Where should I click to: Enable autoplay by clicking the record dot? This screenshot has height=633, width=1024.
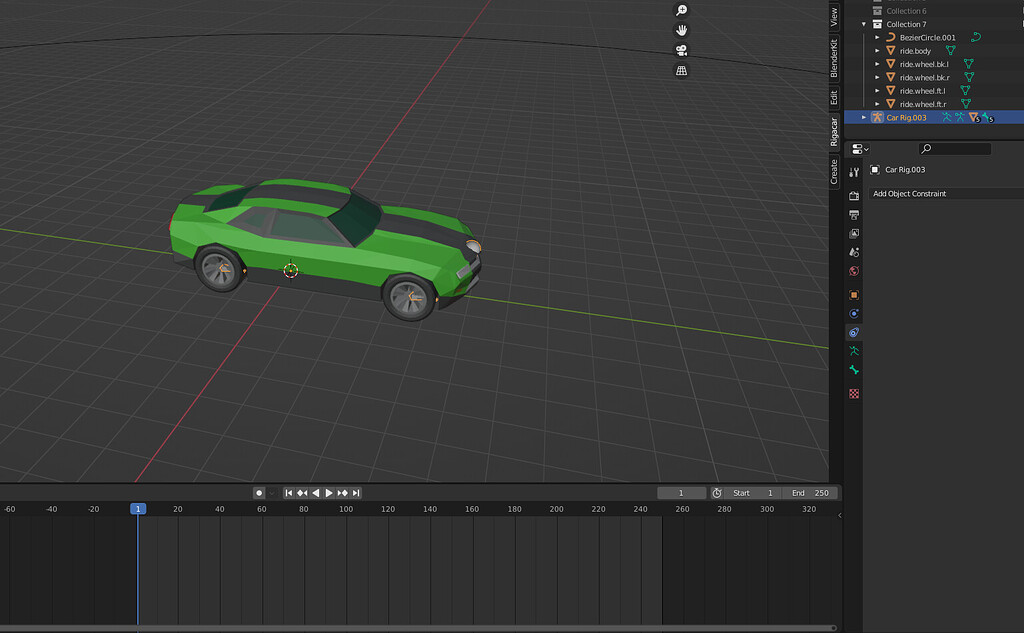click(x=257, y=492)
